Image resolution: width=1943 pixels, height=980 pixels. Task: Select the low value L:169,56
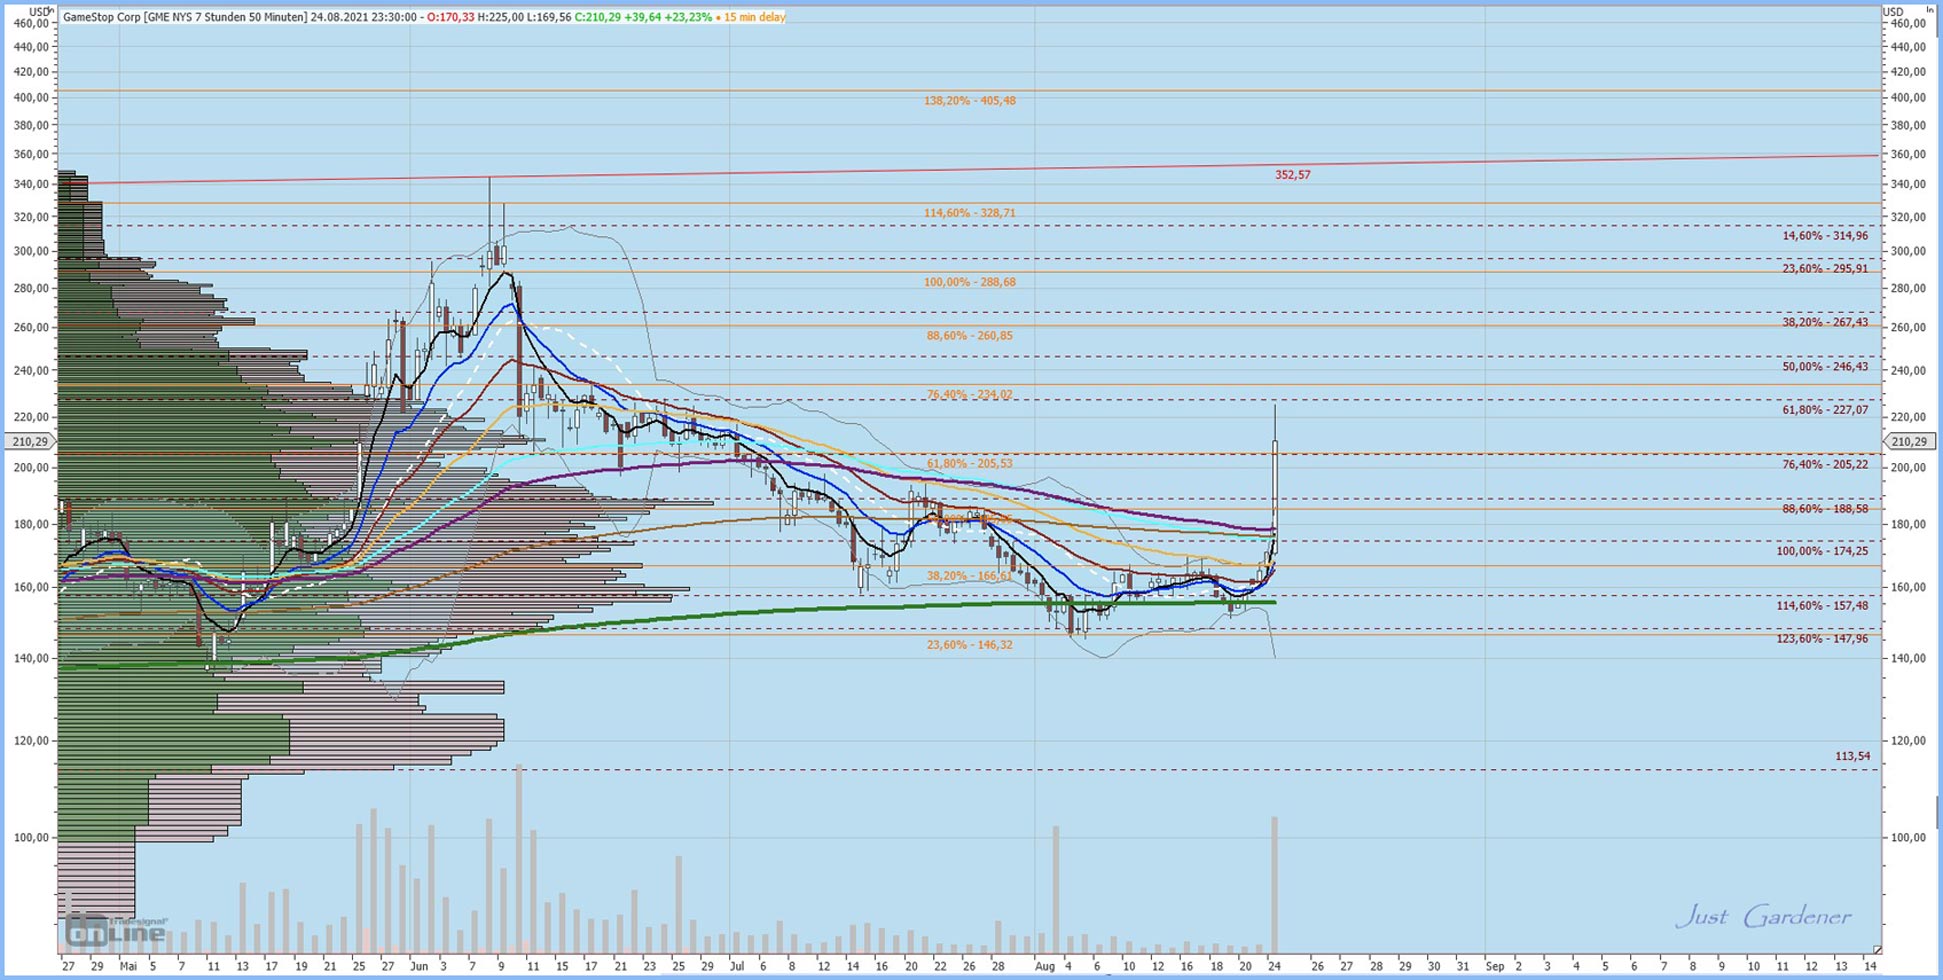click(x=549, y=17)
